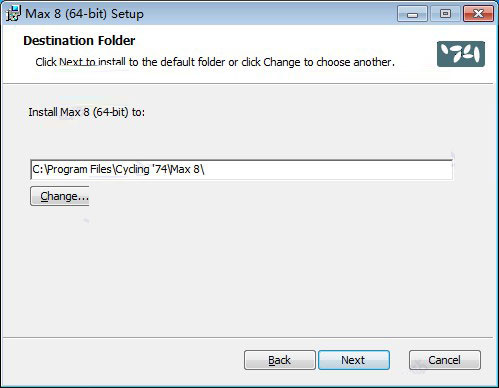The image size is (499, 388).
Task: Minimize the Max 8 Setup window
Action: point(412,14)
